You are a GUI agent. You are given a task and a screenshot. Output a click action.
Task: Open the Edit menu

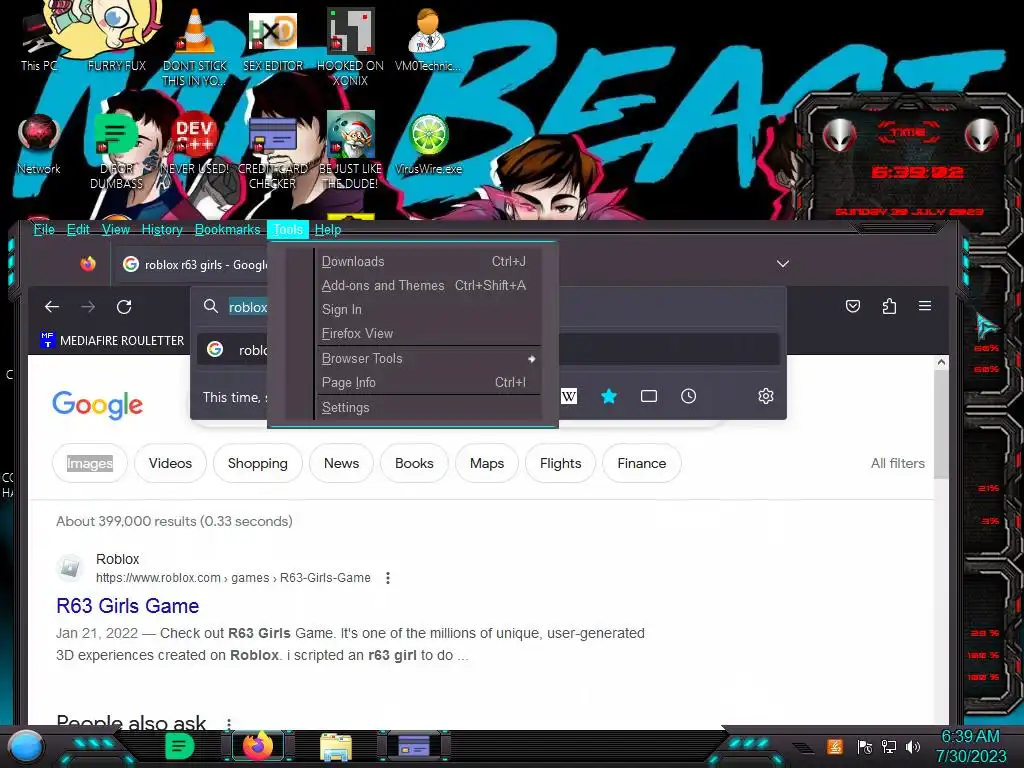78,229
